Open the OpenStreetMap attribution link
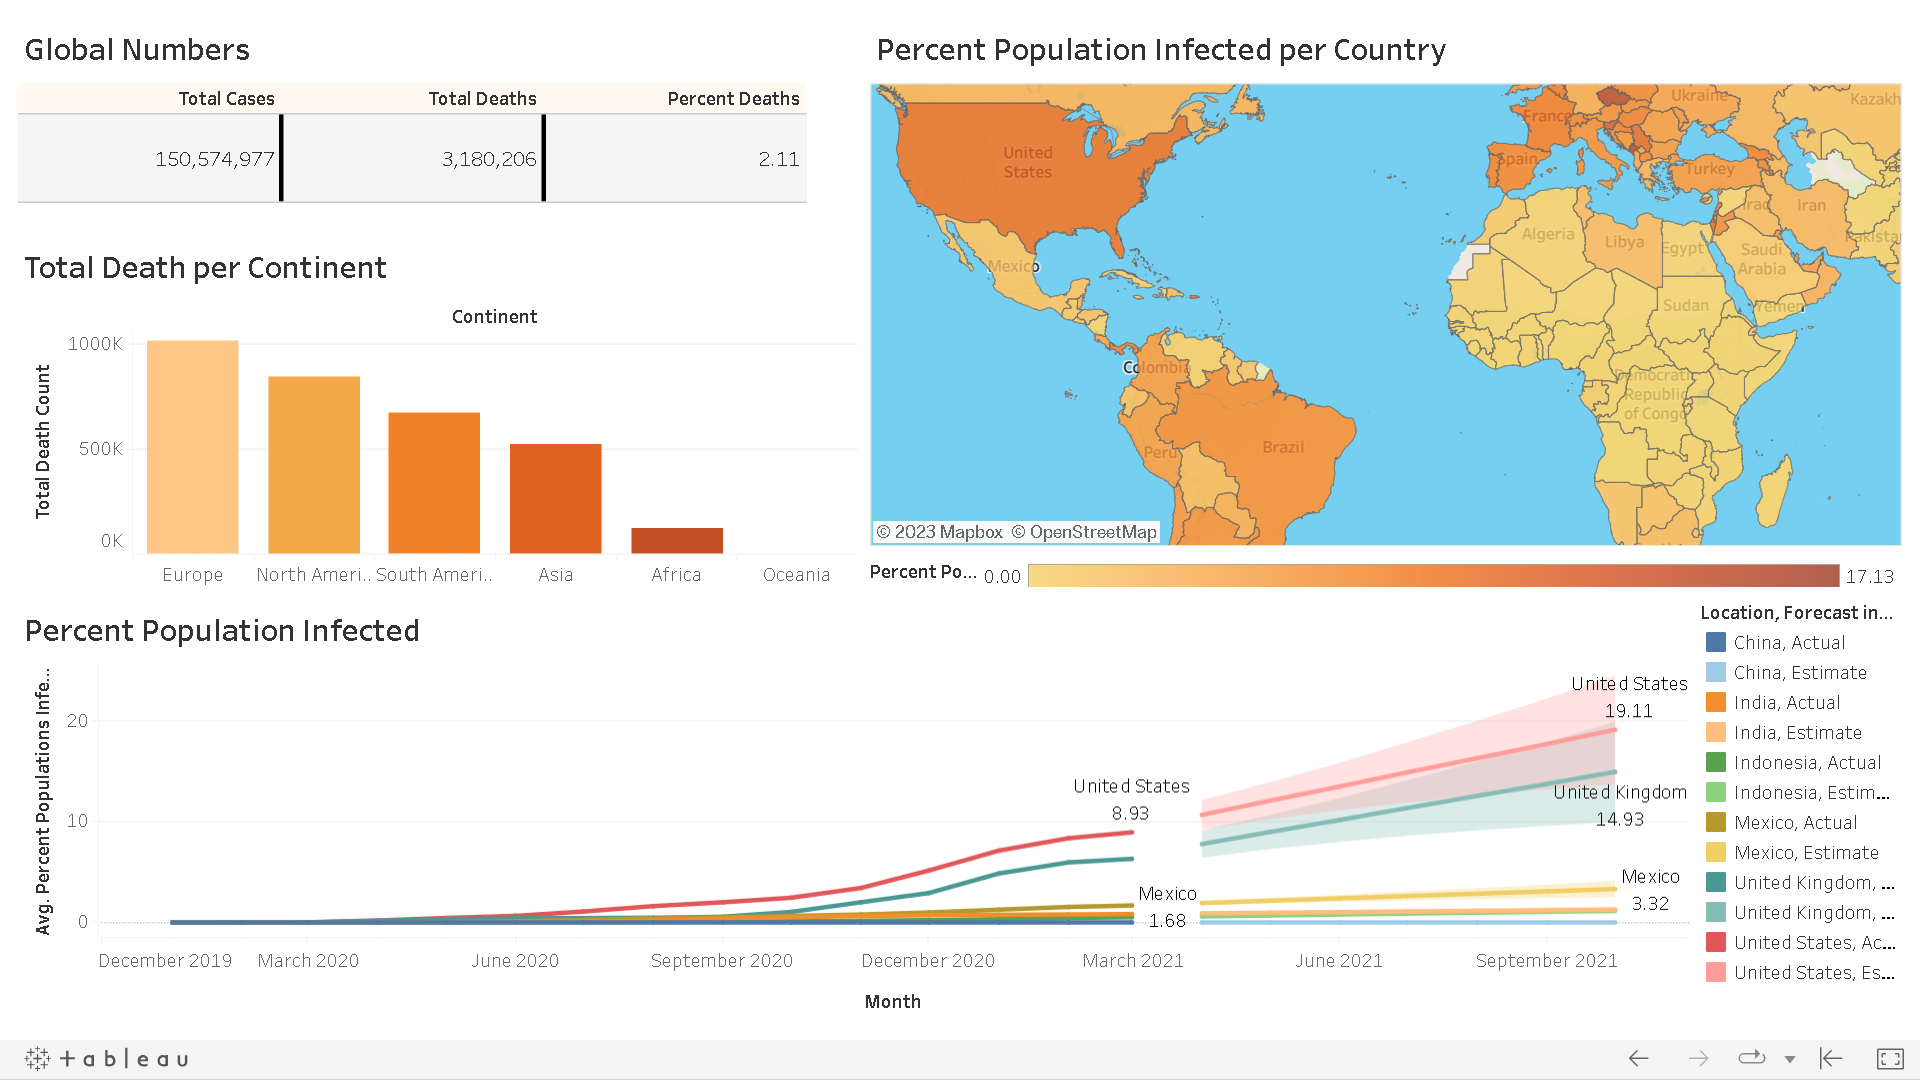 coord(1092,532)
